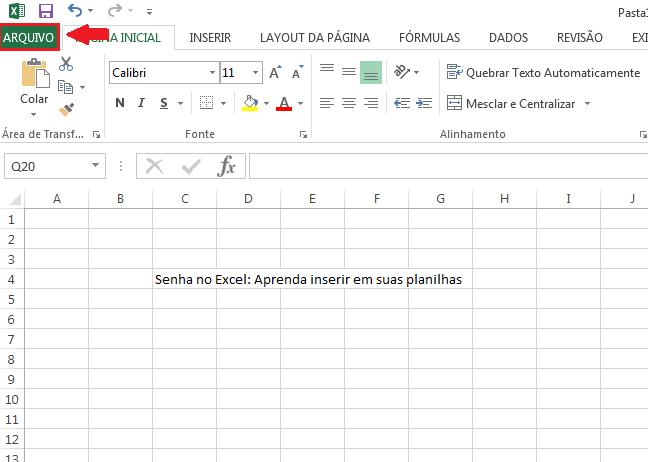
Task: Click the Colar paste icon
Action: click(34, 75)
